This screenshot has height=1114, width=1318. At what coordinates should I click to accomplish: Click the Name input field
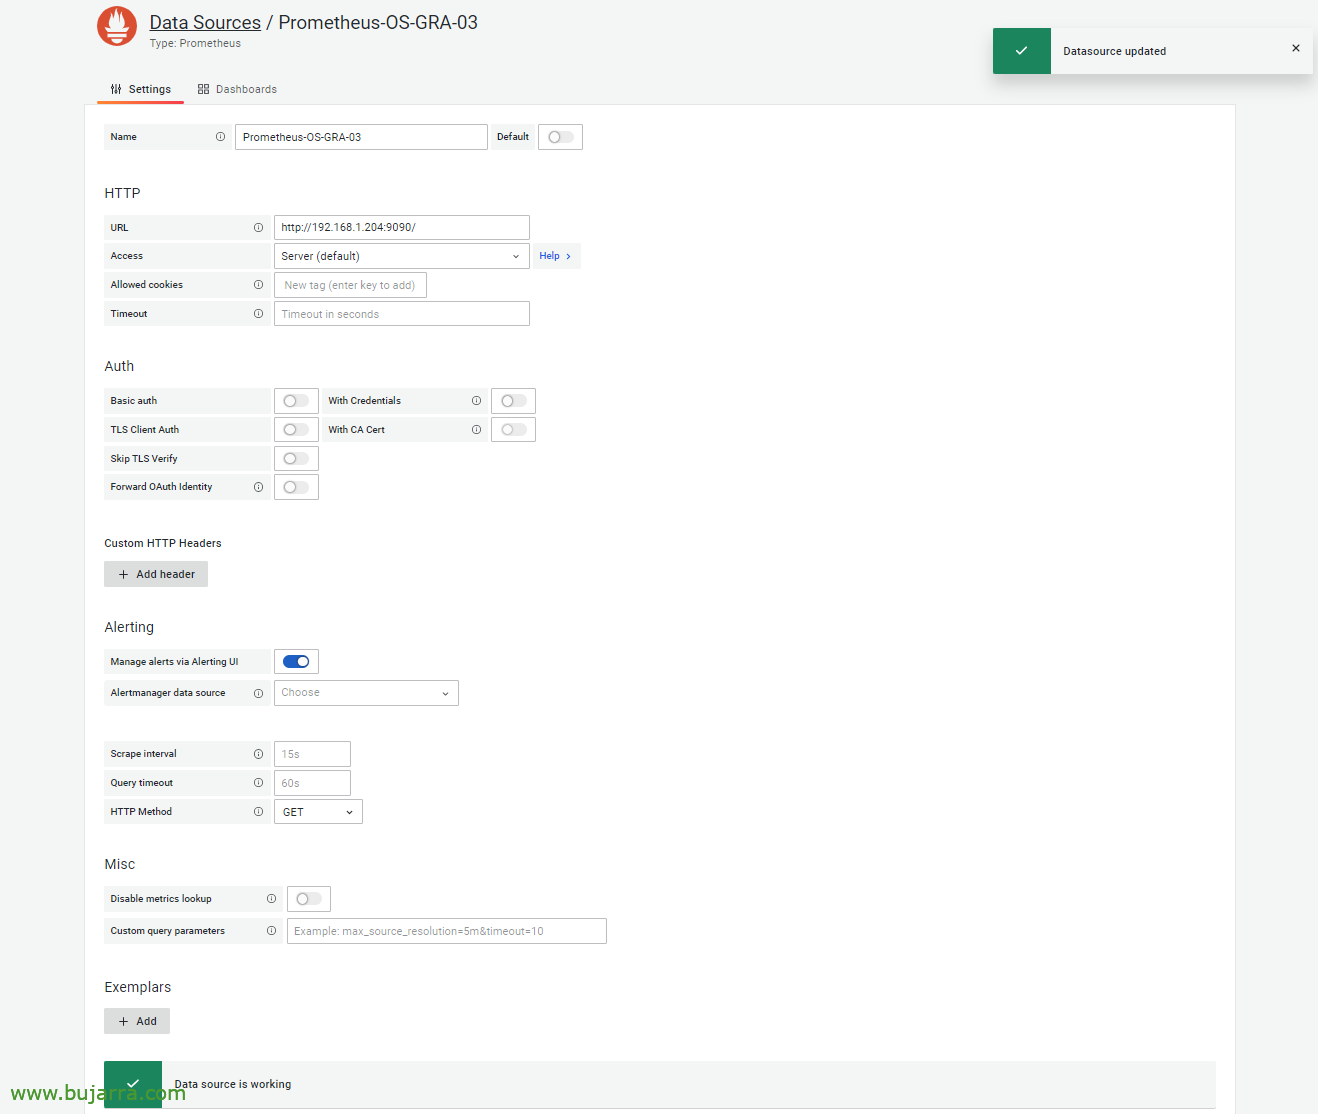(x=361, y=137)
